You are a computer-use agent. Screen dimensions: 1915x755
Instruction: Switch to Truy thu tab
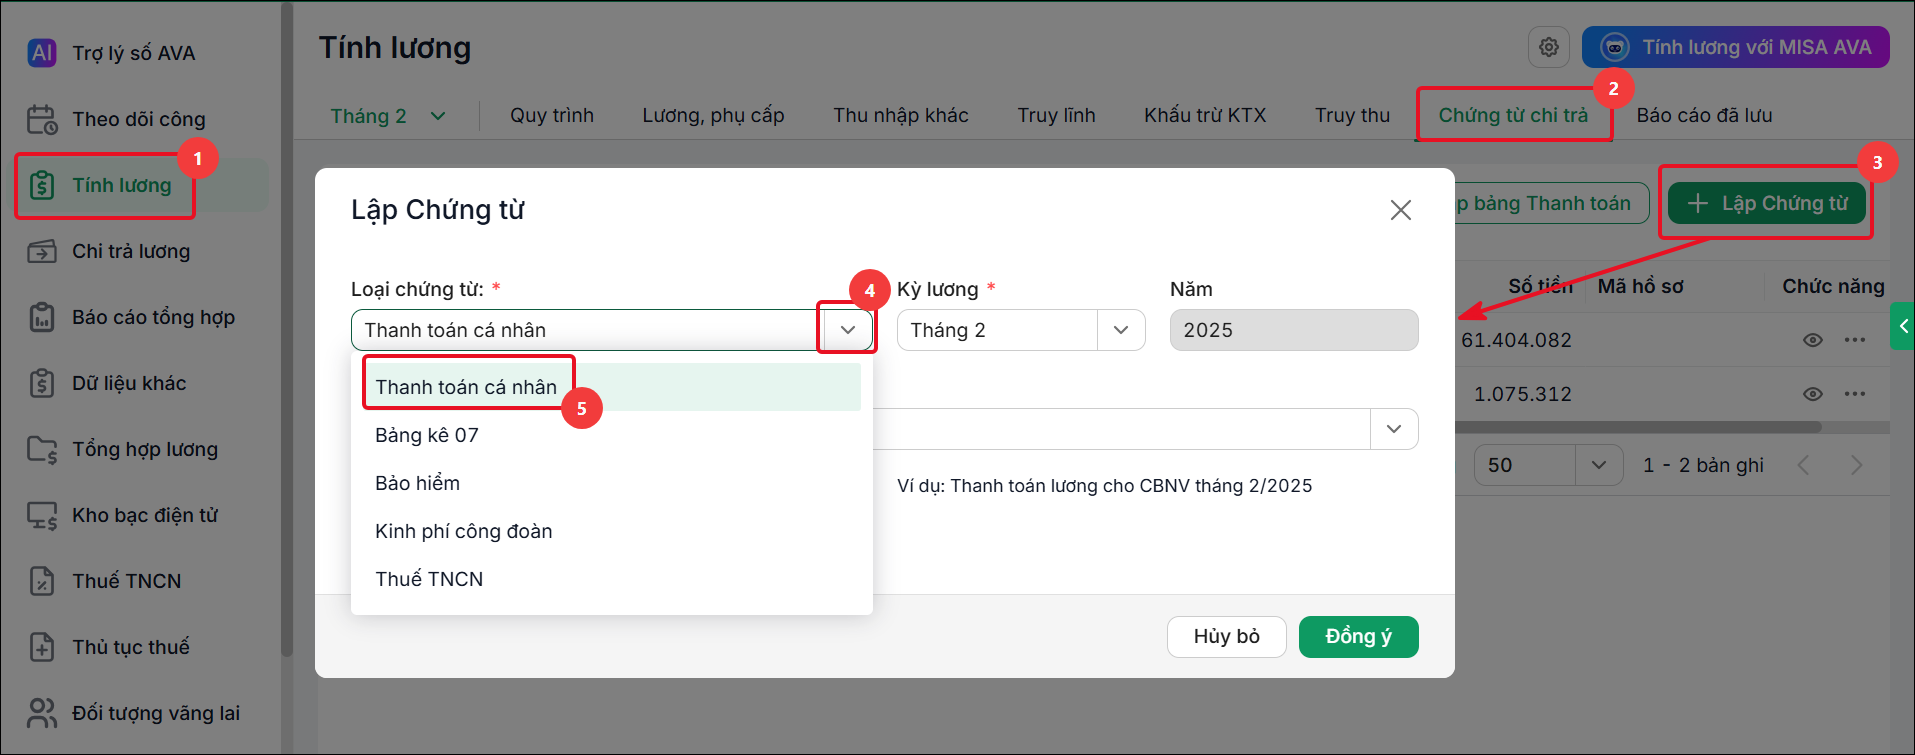[1352, 116]
